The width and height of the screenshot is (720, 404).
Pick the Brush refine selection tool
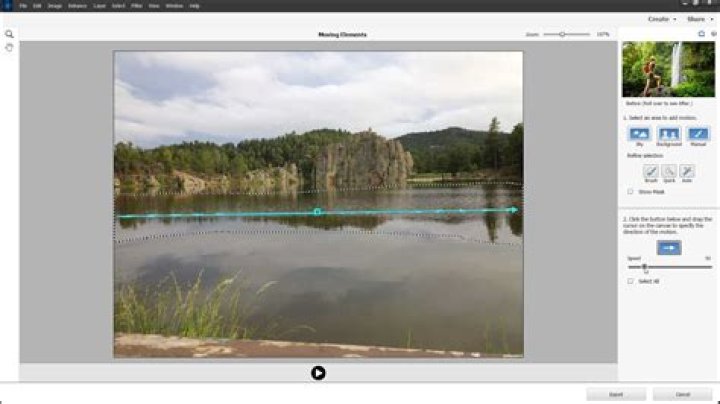[650, 171]
